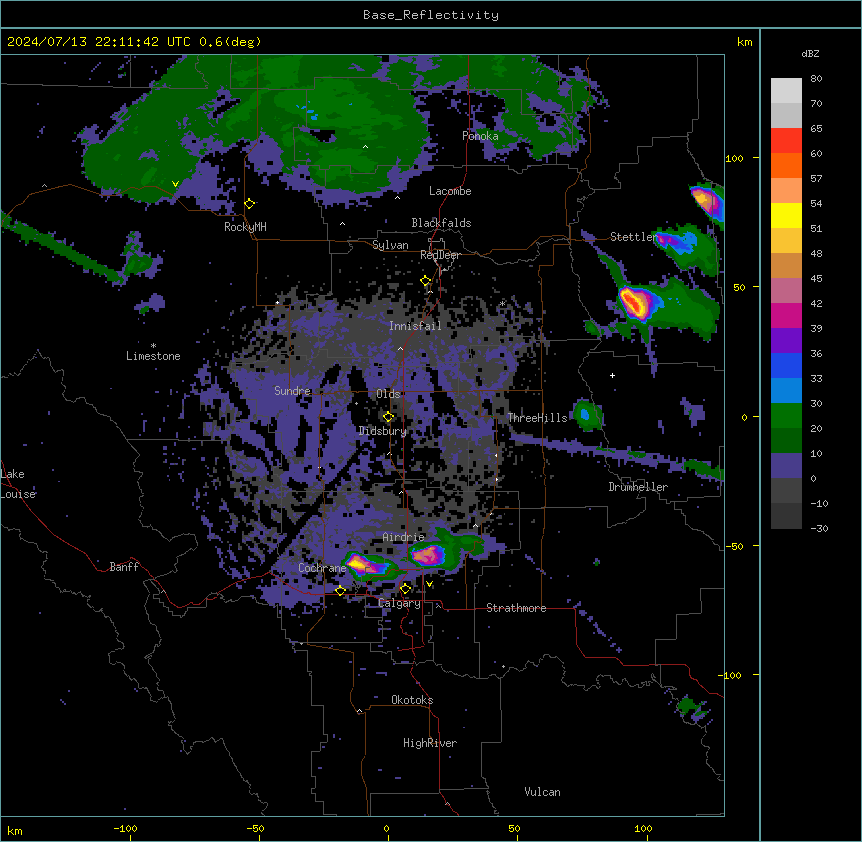Image resolution: width=862 pixels, height=842 pixels.
Task: Click the Limestone label
Action: click(x=153, y=356)
